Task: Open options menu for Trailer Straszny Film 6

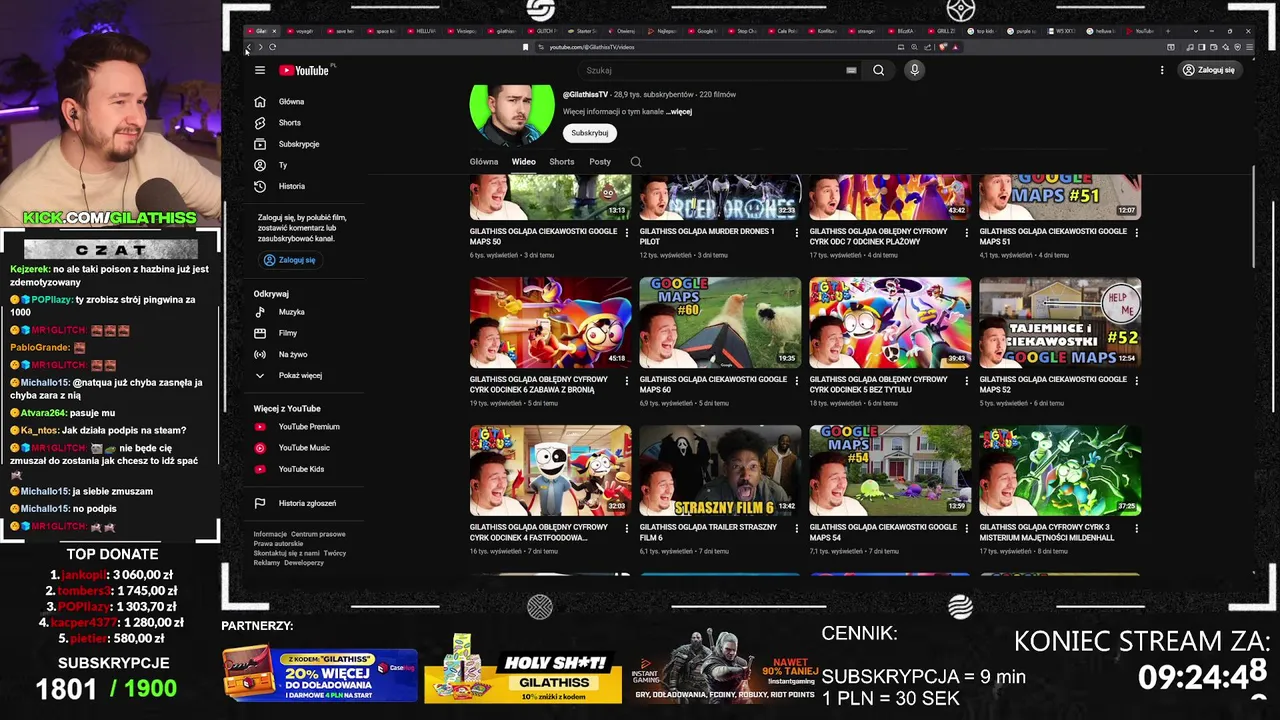Action: pos(797,528)
